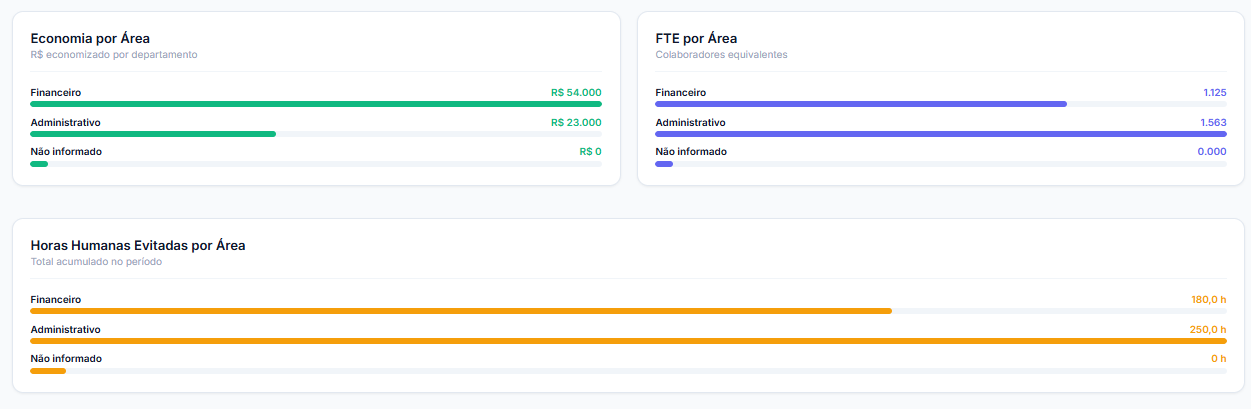Click the green Não informado economy bar
This screenshot has width=1251, height=409.
coord(39,164)
